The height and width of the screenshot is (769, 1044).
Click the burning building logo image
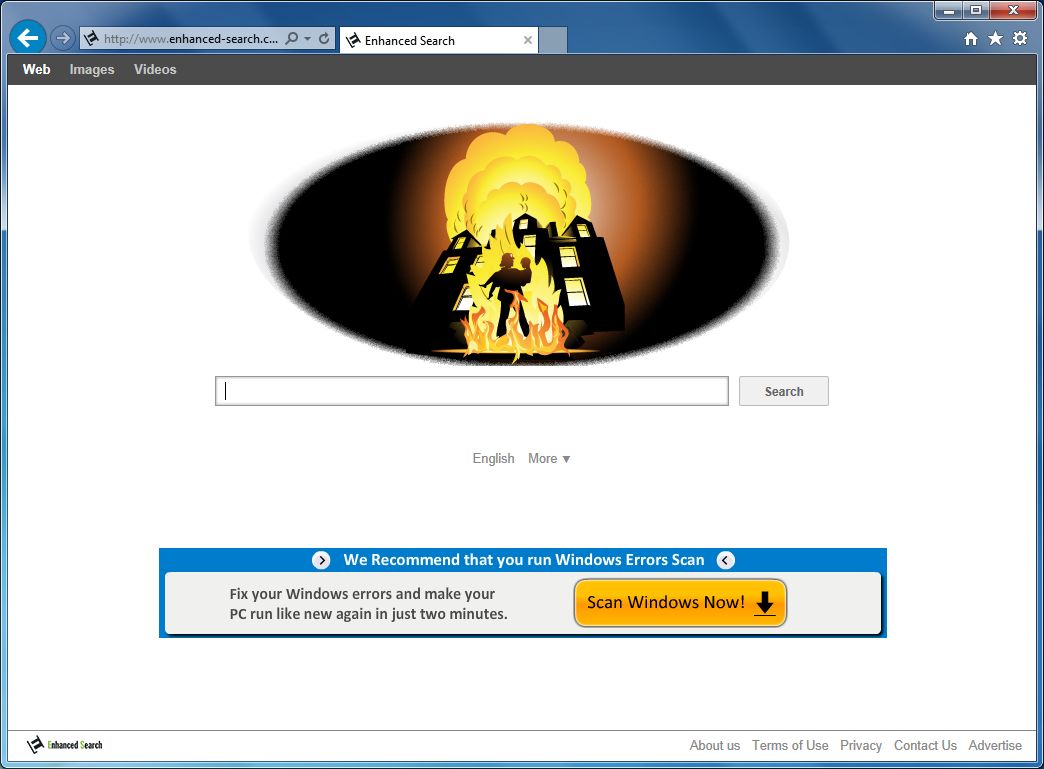click(519, 243)
